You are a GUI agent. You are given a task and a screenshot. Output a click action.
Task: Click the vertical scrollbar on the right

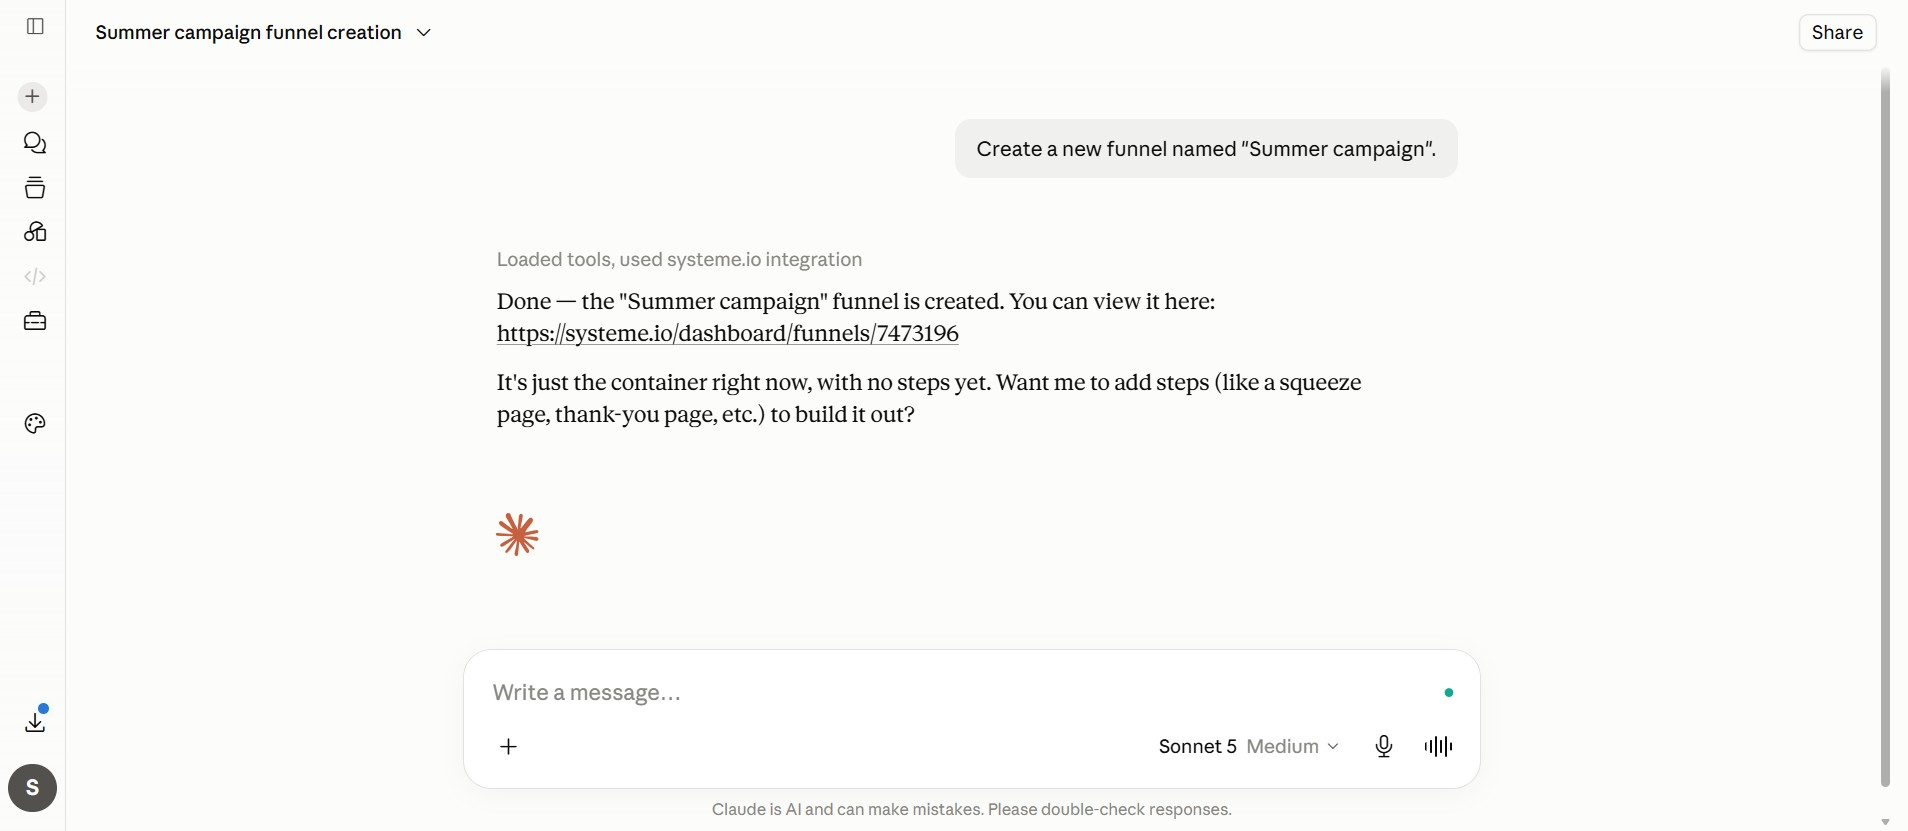coord(1885,430)
